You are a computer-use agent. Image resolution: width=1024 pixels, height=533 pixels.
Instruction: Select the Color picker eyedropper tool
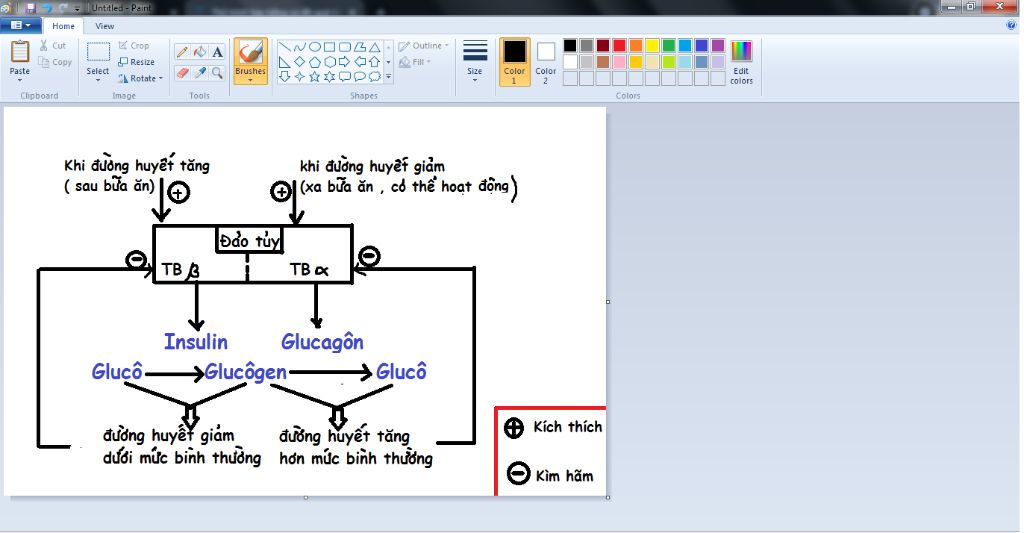click(200, 73)
